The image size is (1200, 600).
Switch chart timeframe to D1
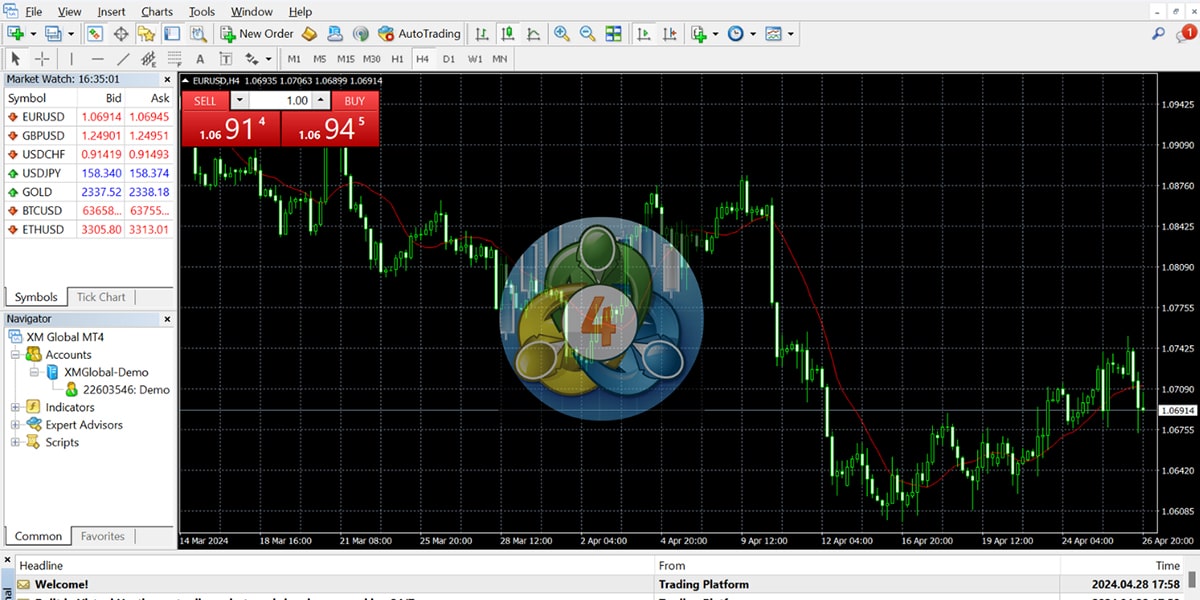tap(449, 59)
